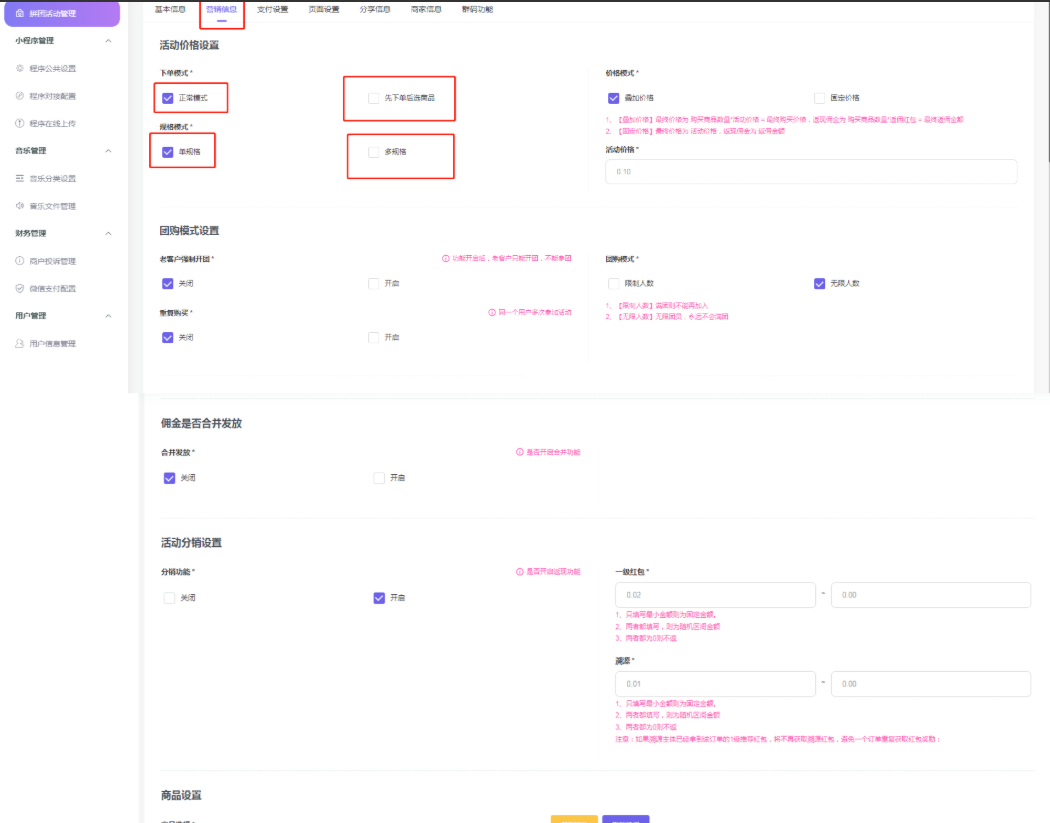This screenshot has height=823, width=1050.
Task: Click the 音乐文件管理 speaker icon
Action: coord(18,205)
